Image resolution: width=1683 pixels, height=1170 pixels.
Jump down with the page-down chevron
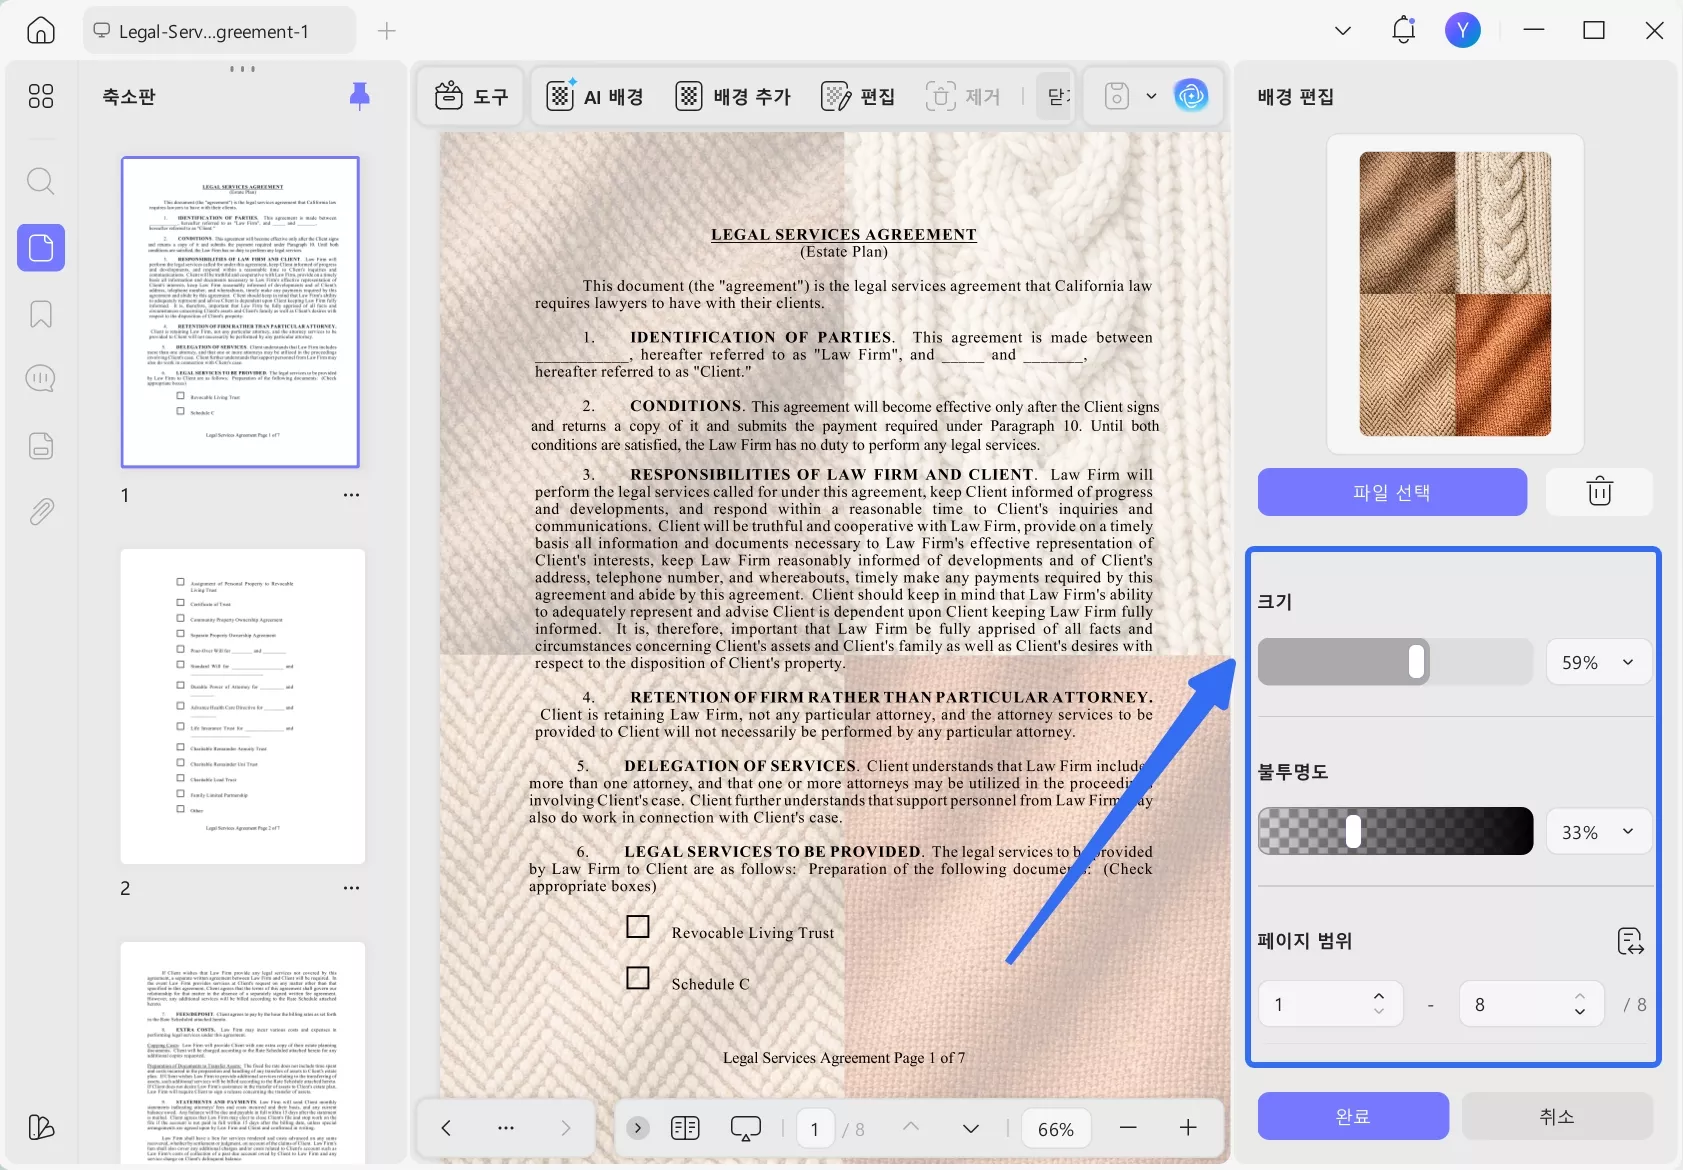click(971, 1128)
